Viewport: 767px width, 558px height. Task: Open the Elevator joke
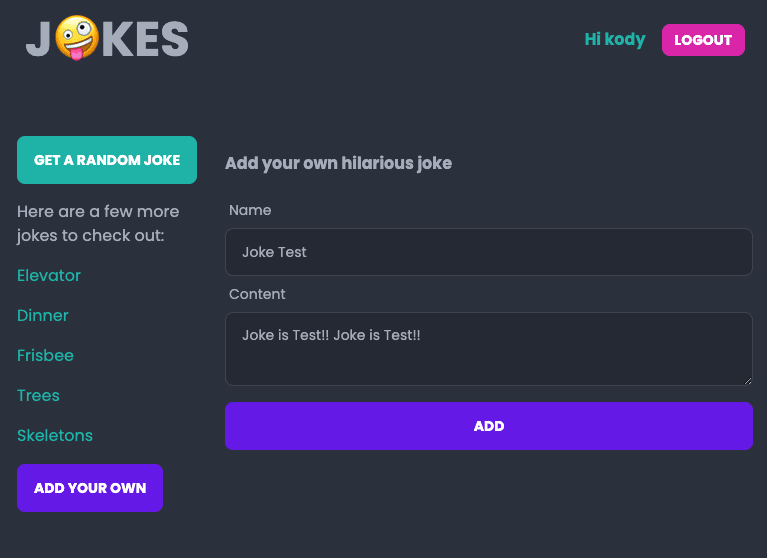tap(49, 275)
